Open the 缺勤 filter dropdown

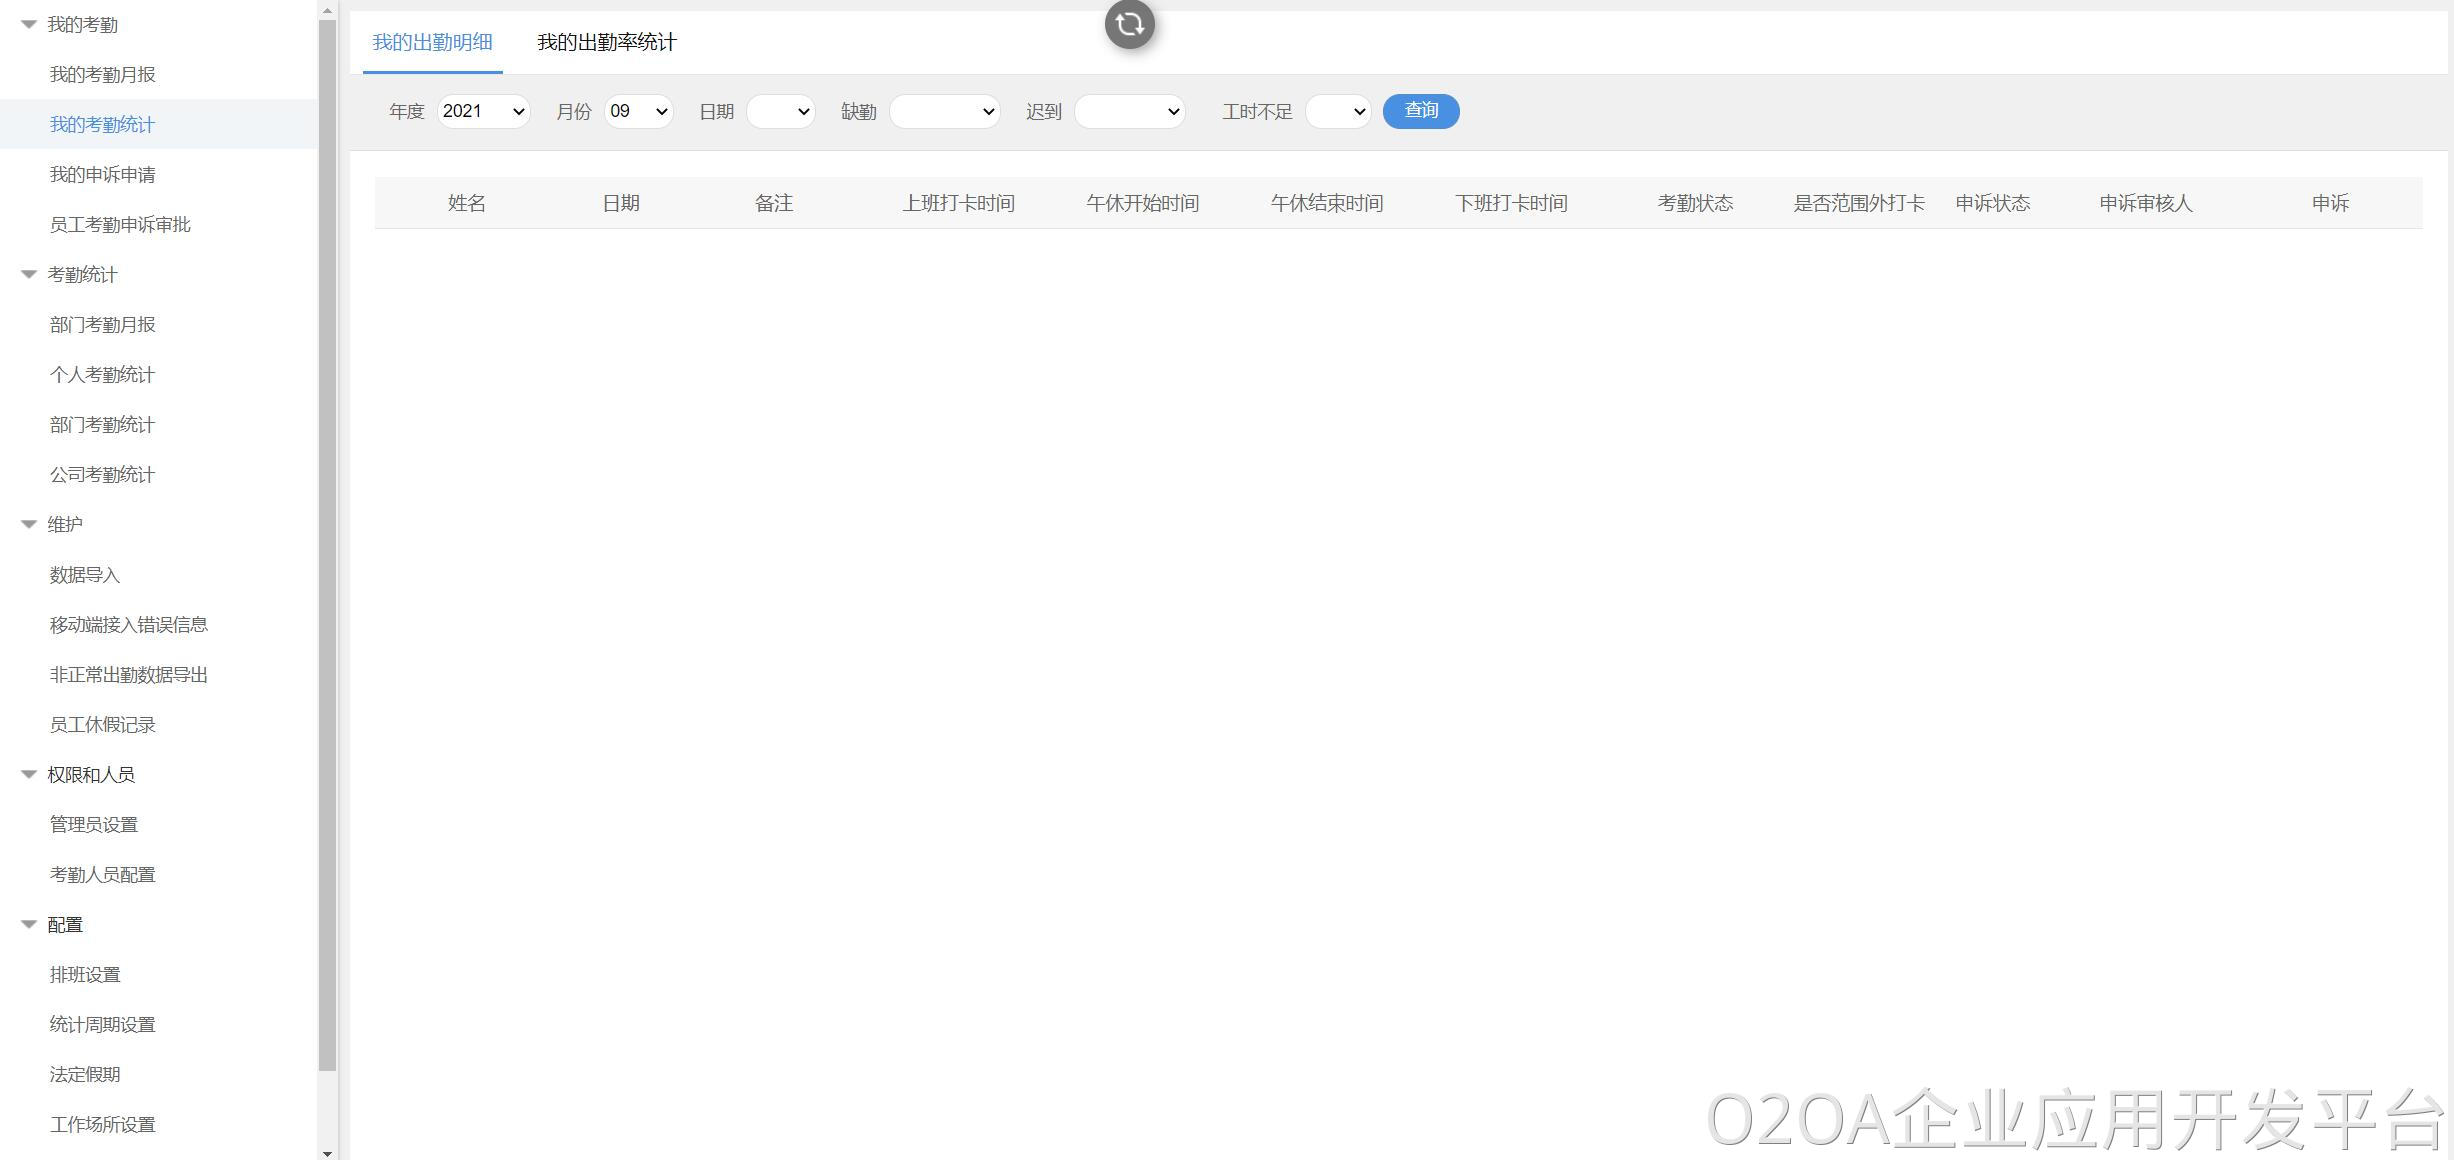[944, 111]
